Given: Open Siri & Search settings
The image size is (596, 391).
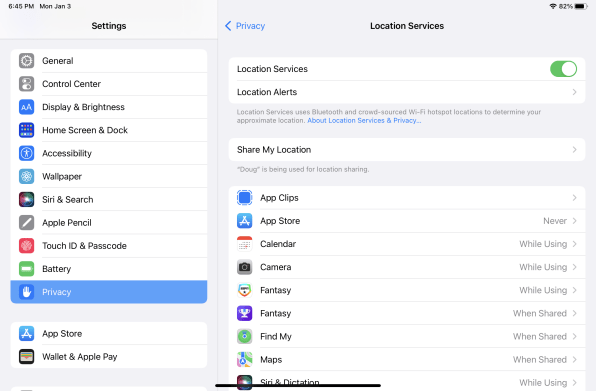Looking at the screenshot, I should coord(109,200).
